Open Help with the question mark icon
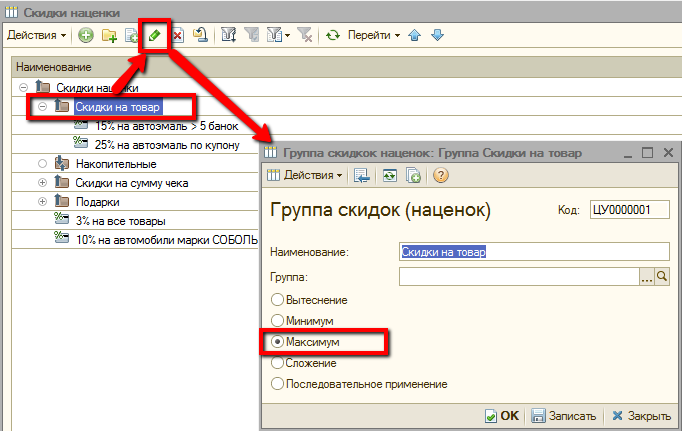 point(440,175)
